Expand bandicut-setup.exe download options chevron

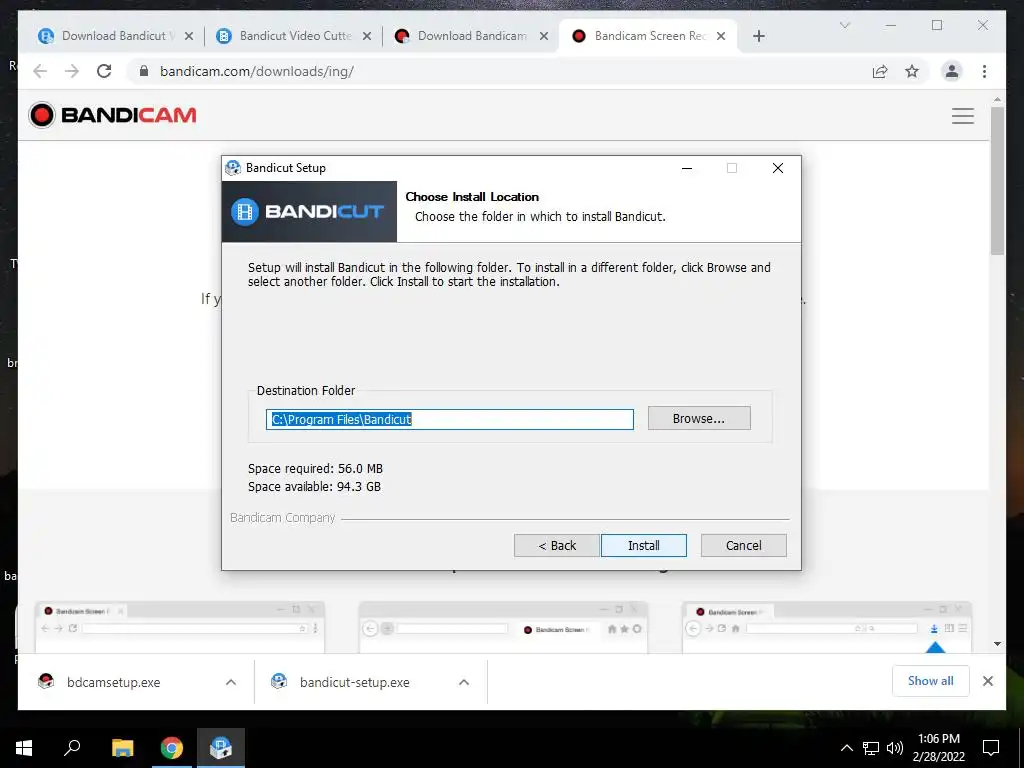(464, 682)
